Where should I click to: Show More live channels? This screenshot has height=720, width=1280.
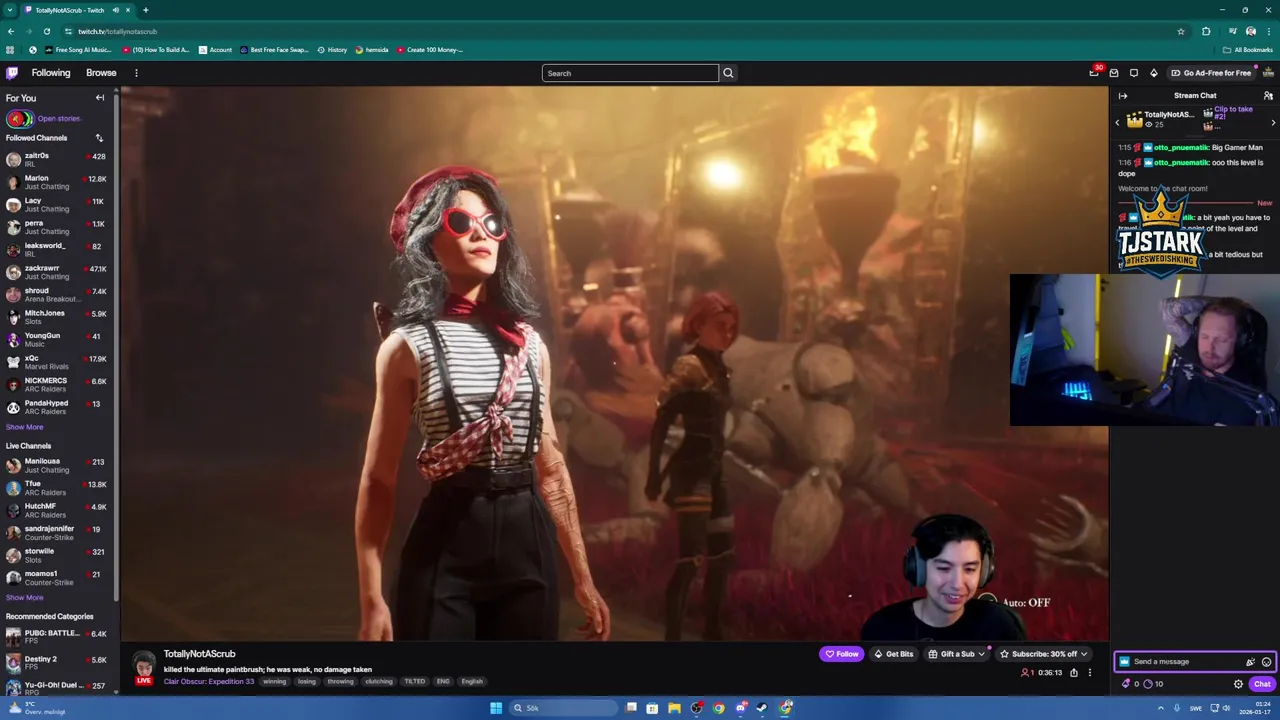[24, 597]
